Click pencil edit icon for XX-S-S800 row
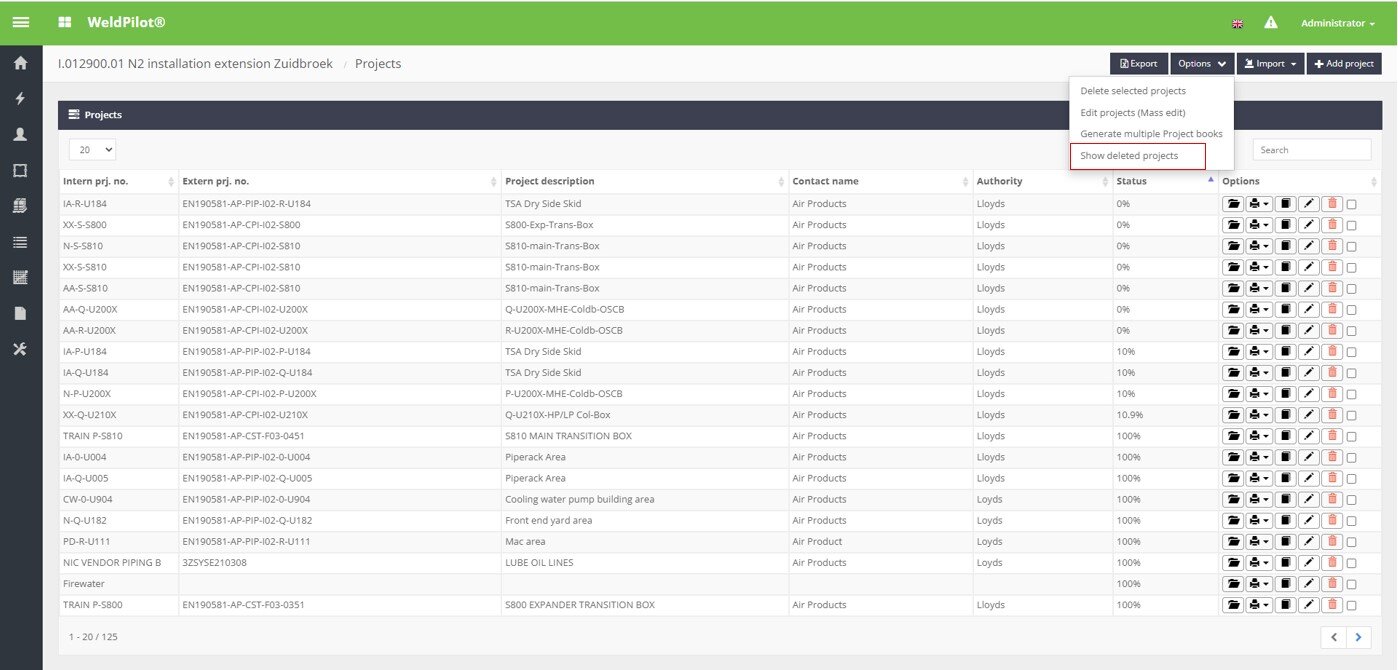This screenshot has height=670, width=1398. 1309,225
